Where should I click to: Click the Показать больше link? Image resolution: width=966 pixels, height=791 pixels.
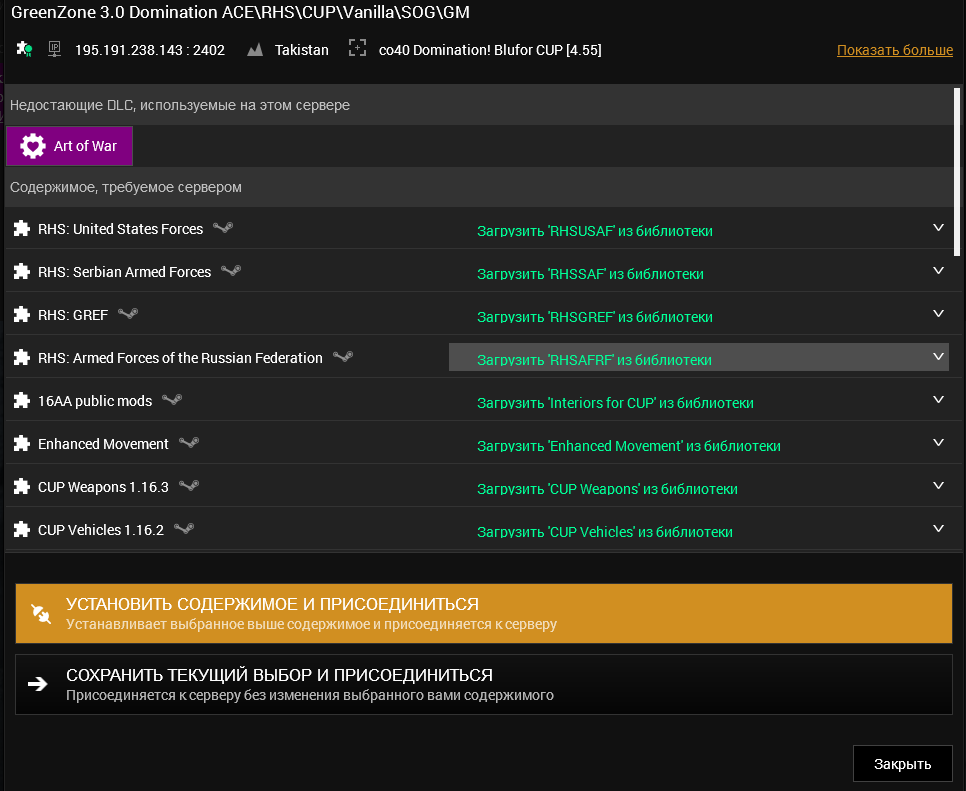pos(895,50)
